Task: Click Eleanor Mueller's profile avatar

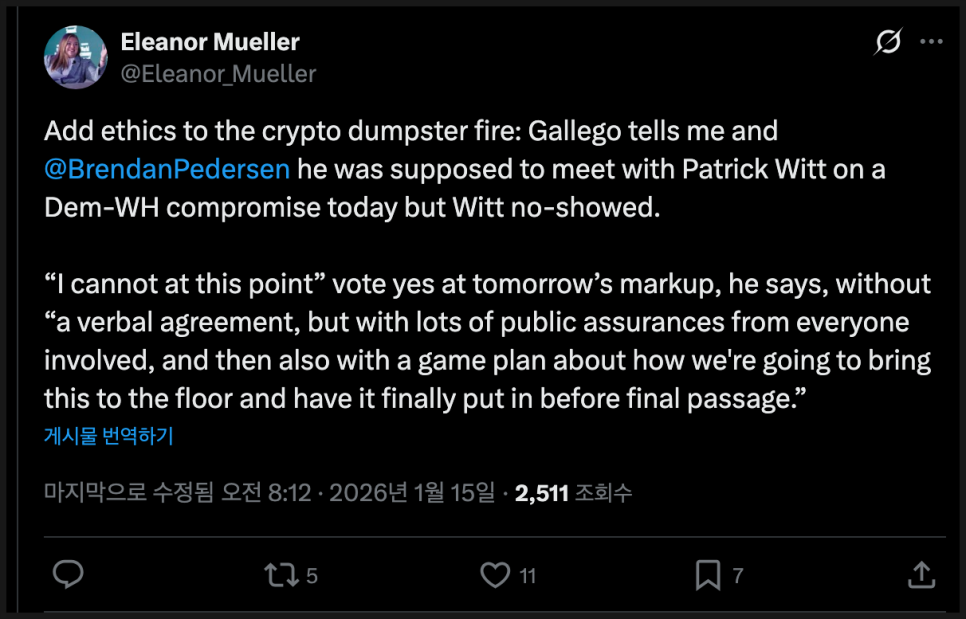Action: point(76,57)
